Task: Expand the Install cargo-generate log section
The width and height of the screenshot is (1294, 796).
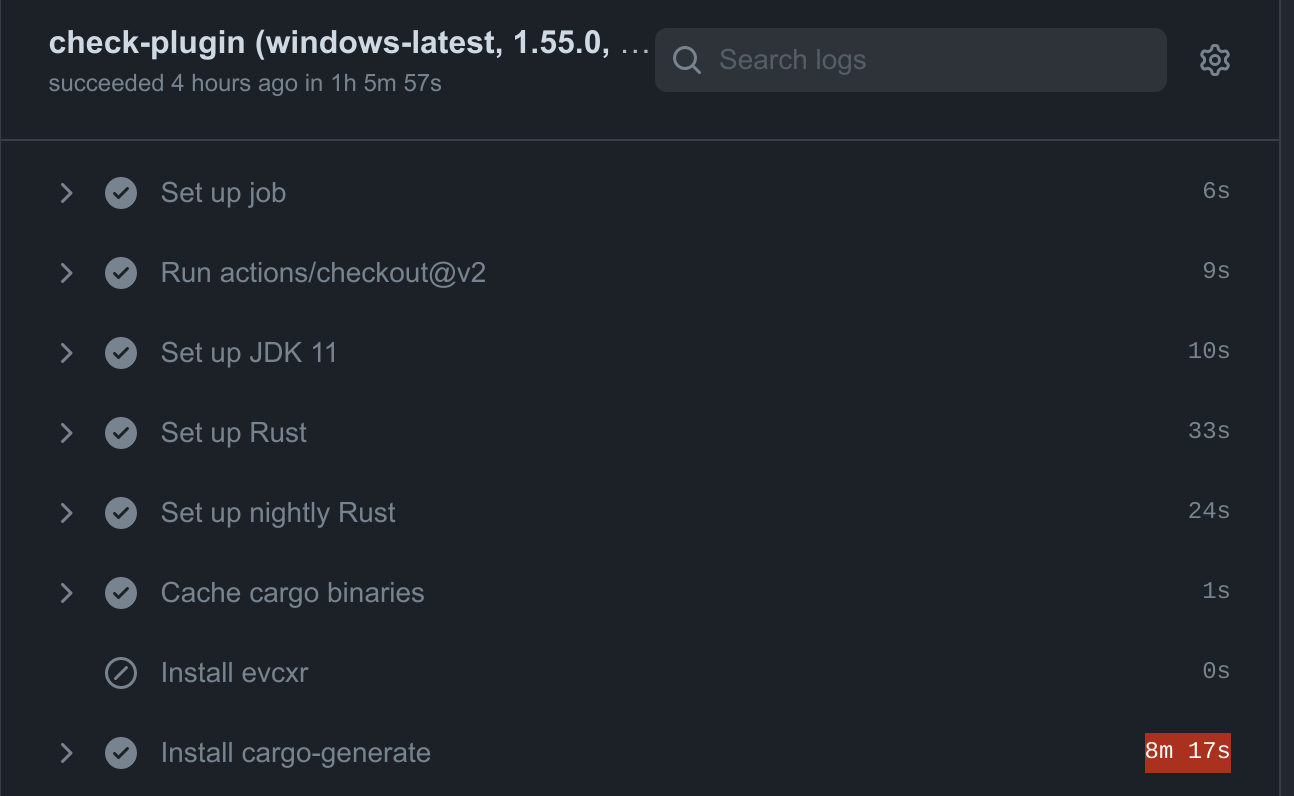Action: 66,752
